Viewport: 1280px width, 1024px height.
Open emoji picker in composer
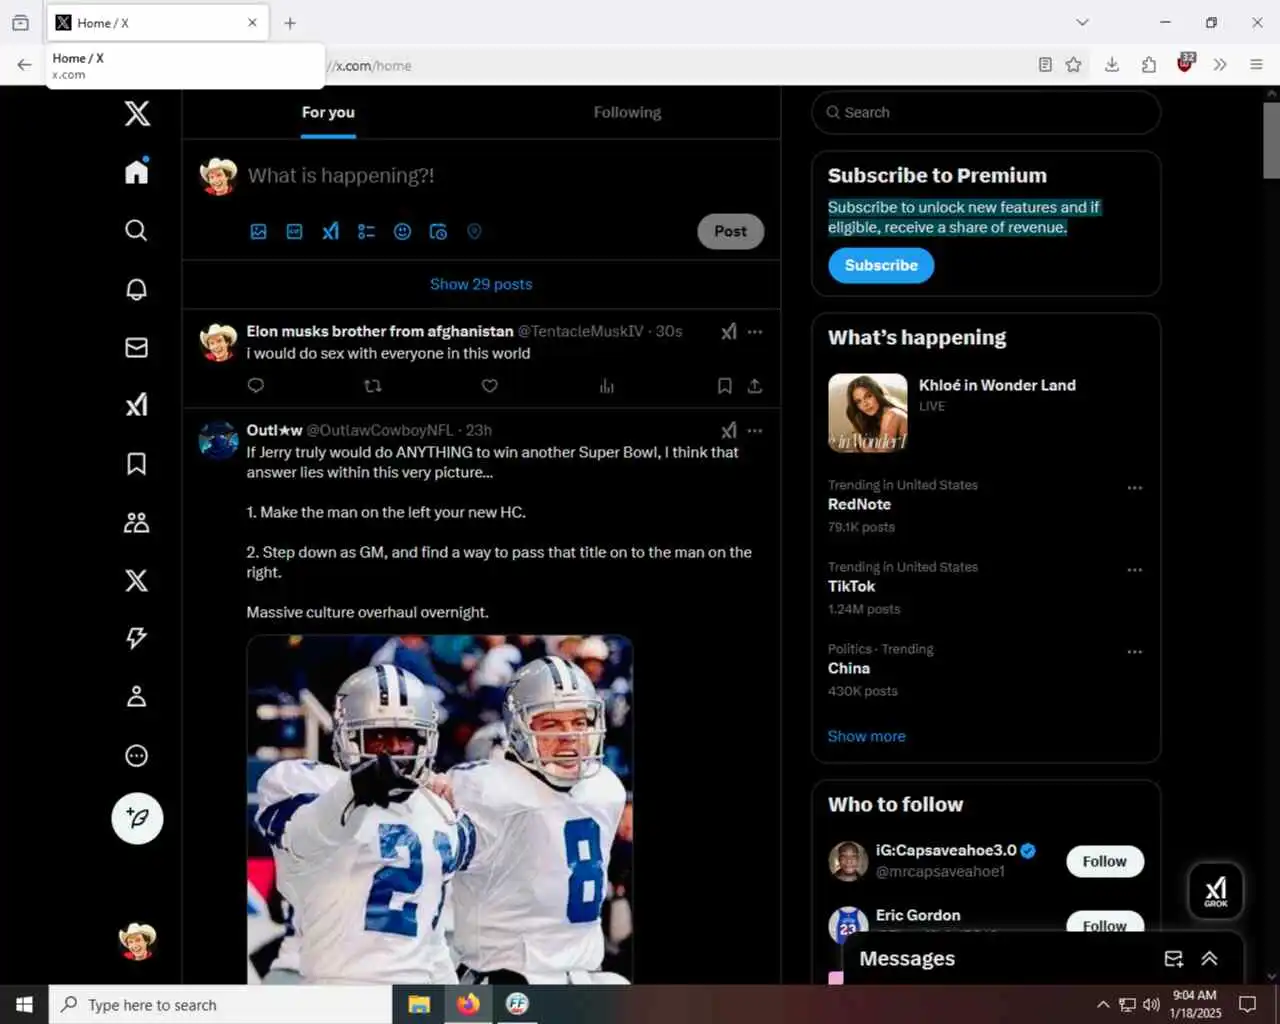coord(402,231)
